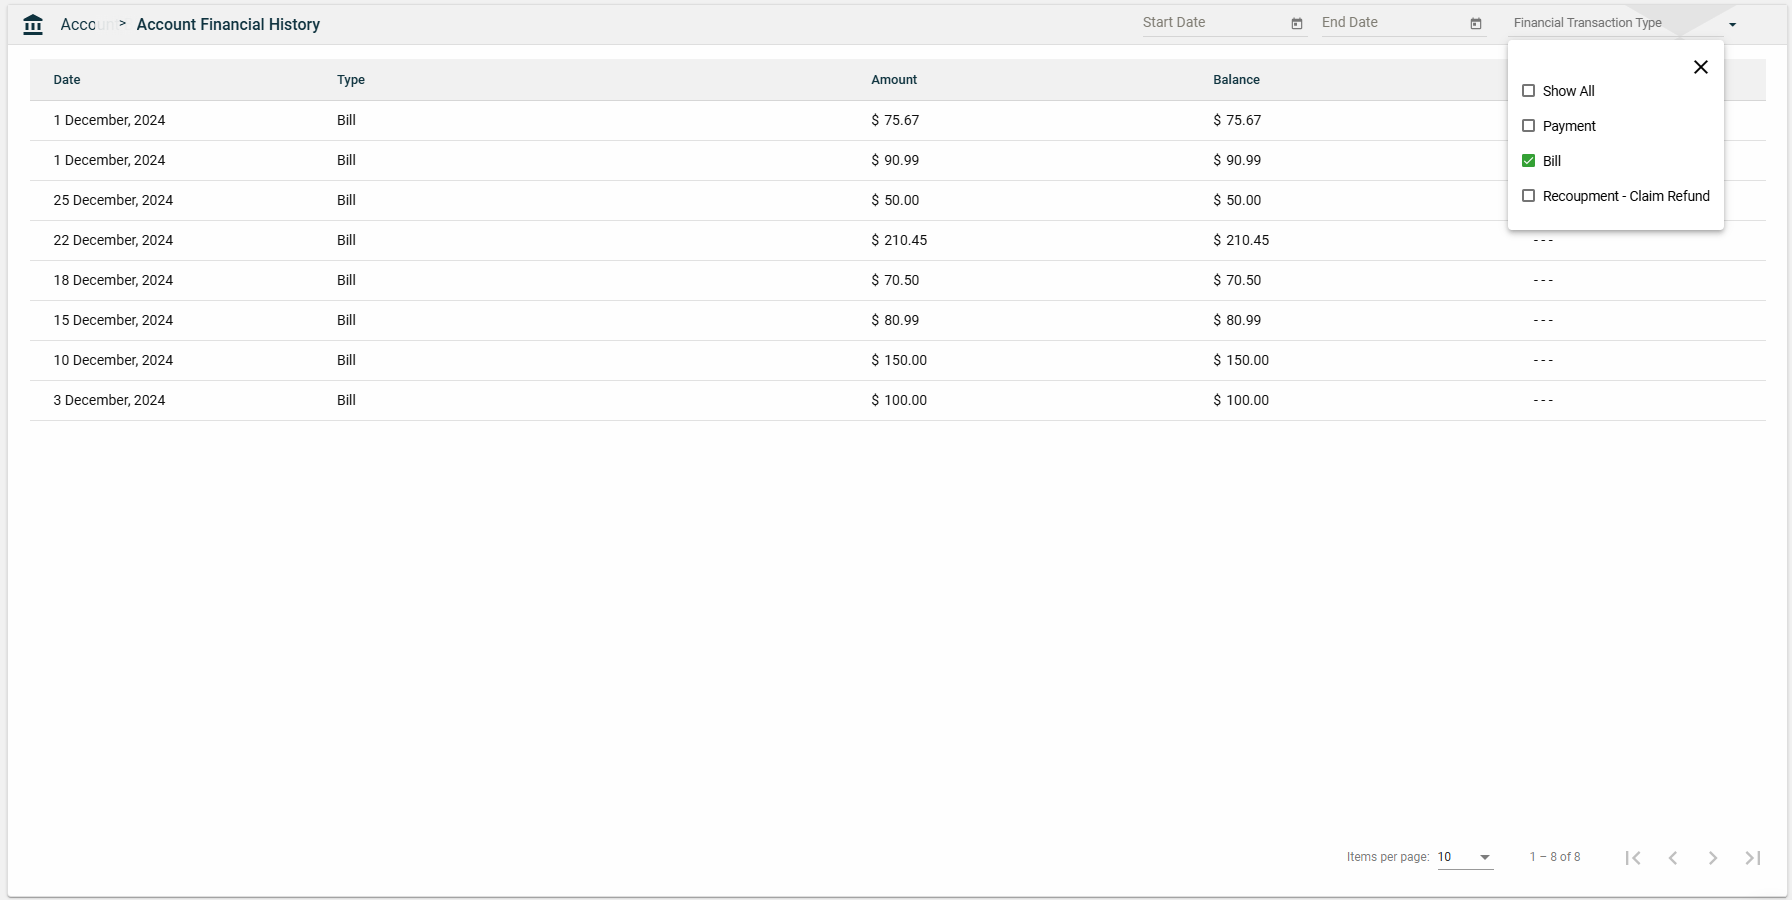Click the End Date input field
The image size is (1792, 900).
click(1391, 23)
